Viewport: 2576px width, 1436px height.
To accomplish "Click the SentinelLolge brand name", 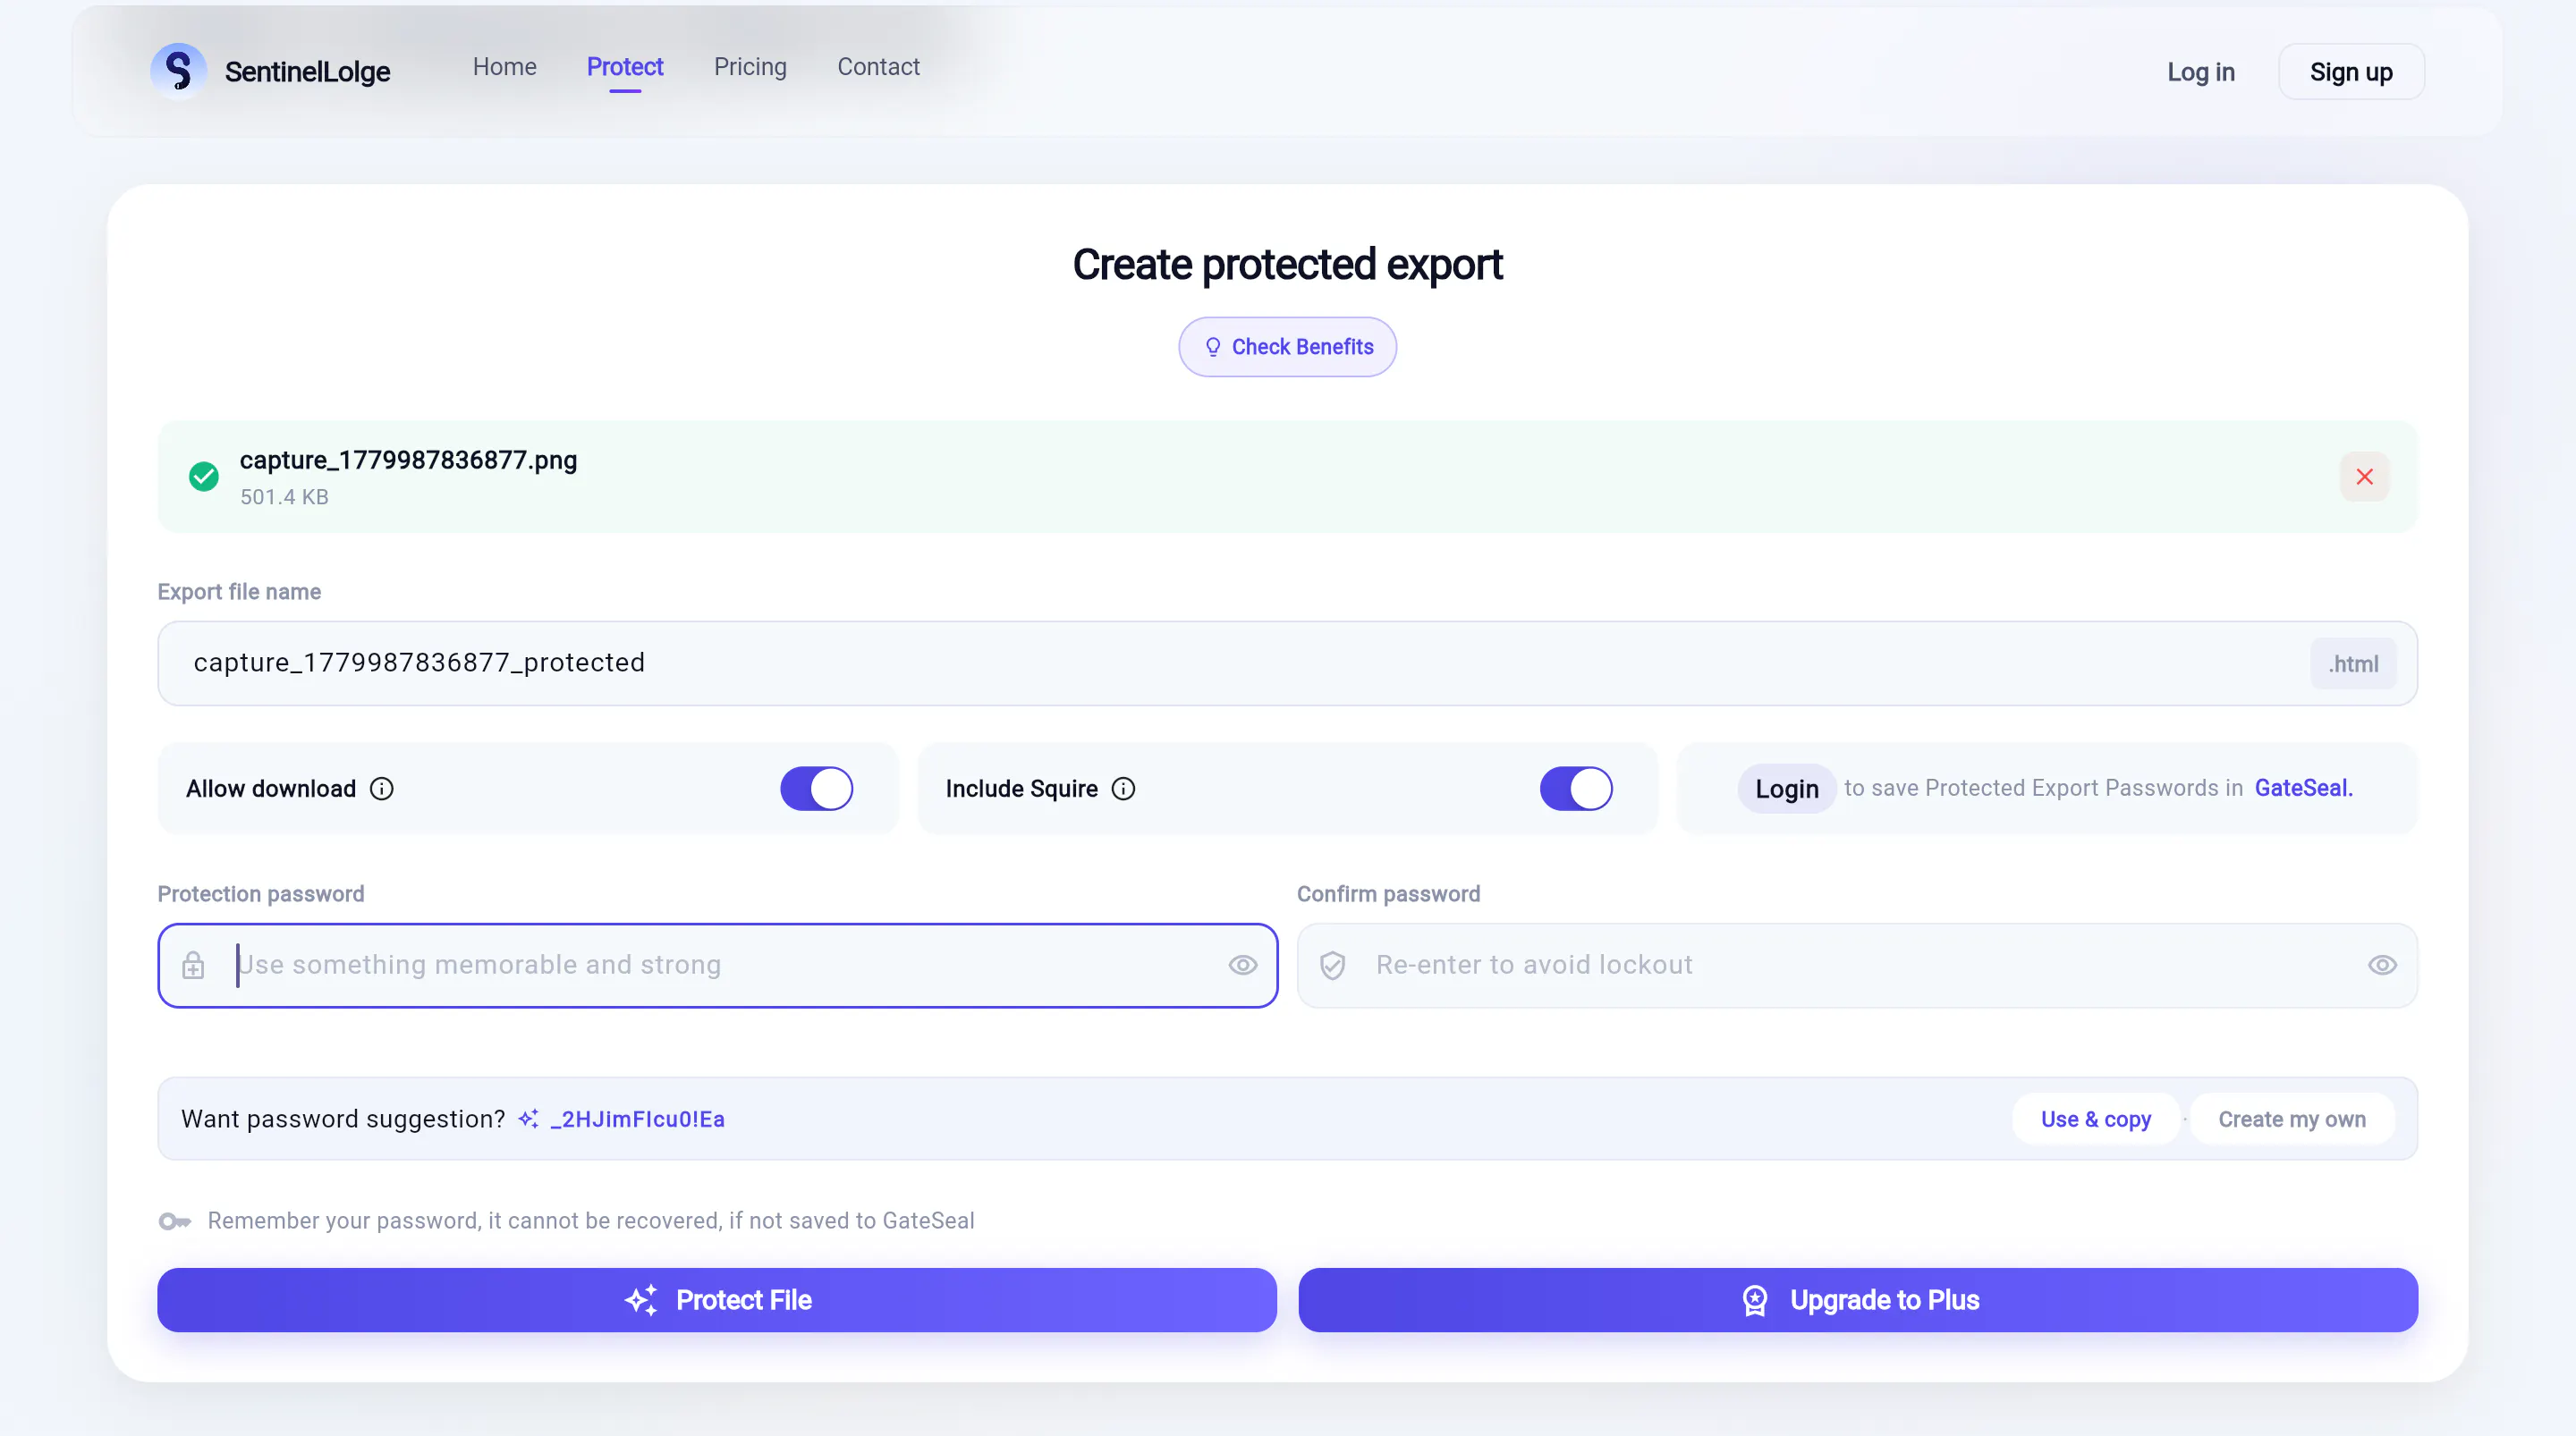I will tap(307, 72).
